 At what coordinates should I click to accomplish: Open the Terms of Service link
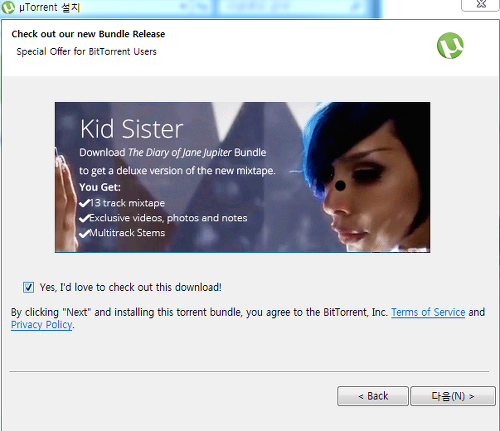tap(428, 312)
